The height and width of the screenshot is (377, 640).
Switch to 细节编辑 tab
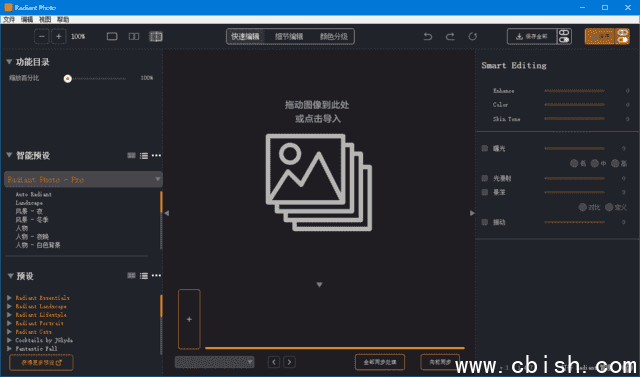tap(289, 36)
